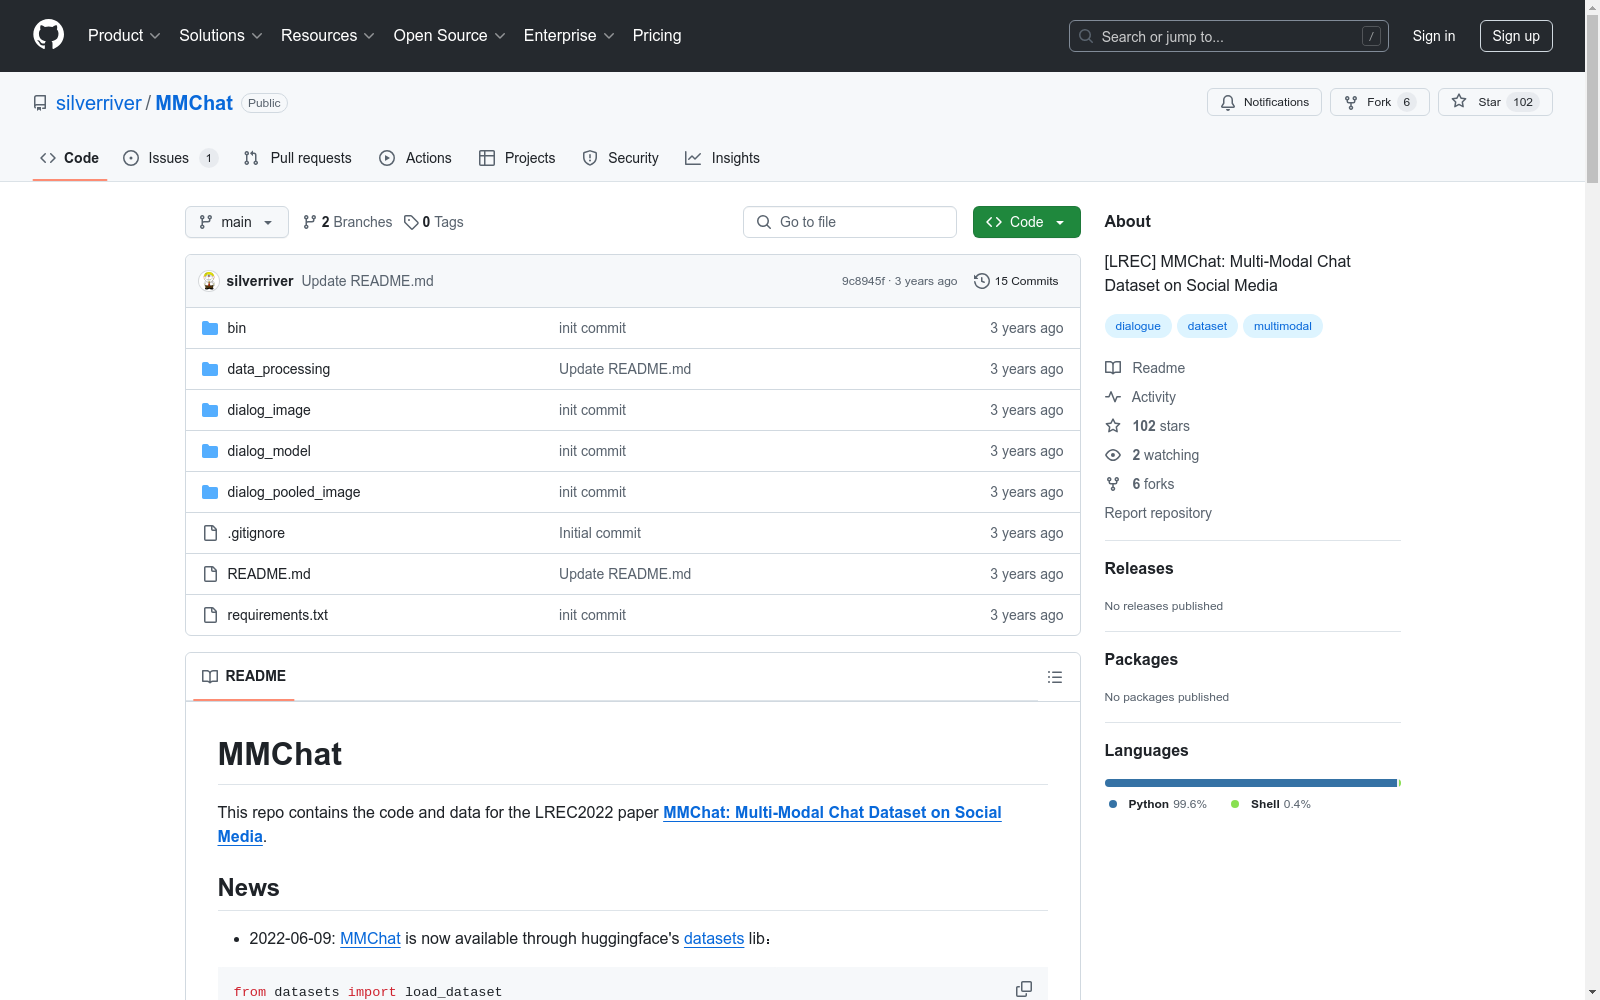Image resolution: width=1600 pixels, height=1000 pixels.
Task: Click the Sign up button
Action: 1516,36
